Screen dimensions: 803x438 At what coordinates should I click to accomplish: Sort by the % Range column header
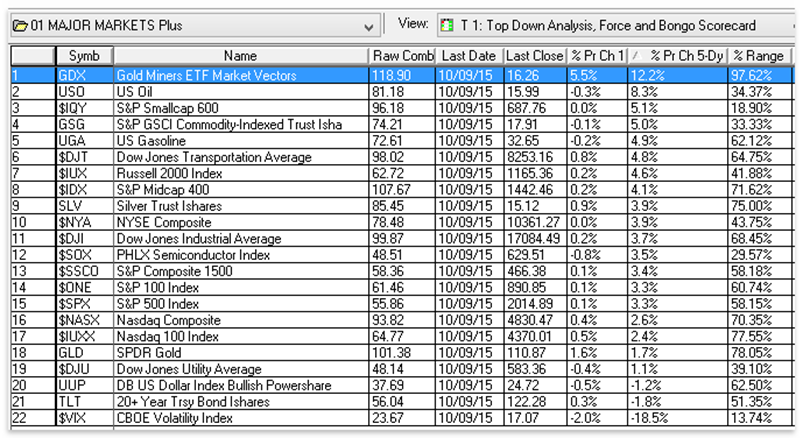759,56
